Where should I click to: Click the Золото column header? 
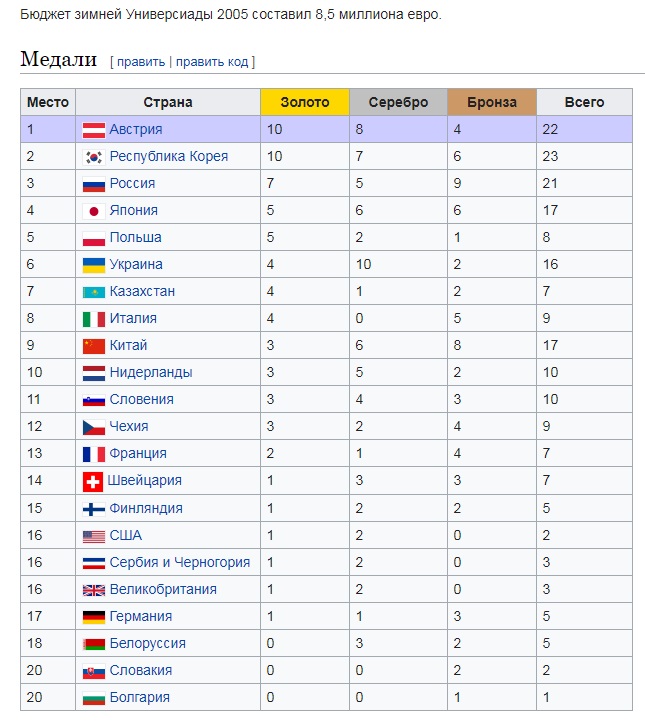pyautogui.click(x=304, y=102)
